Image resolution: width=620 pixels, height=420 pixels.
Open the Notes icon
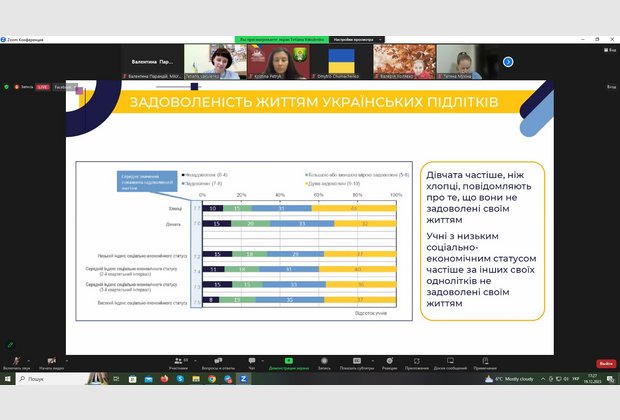tap(485, 363)
